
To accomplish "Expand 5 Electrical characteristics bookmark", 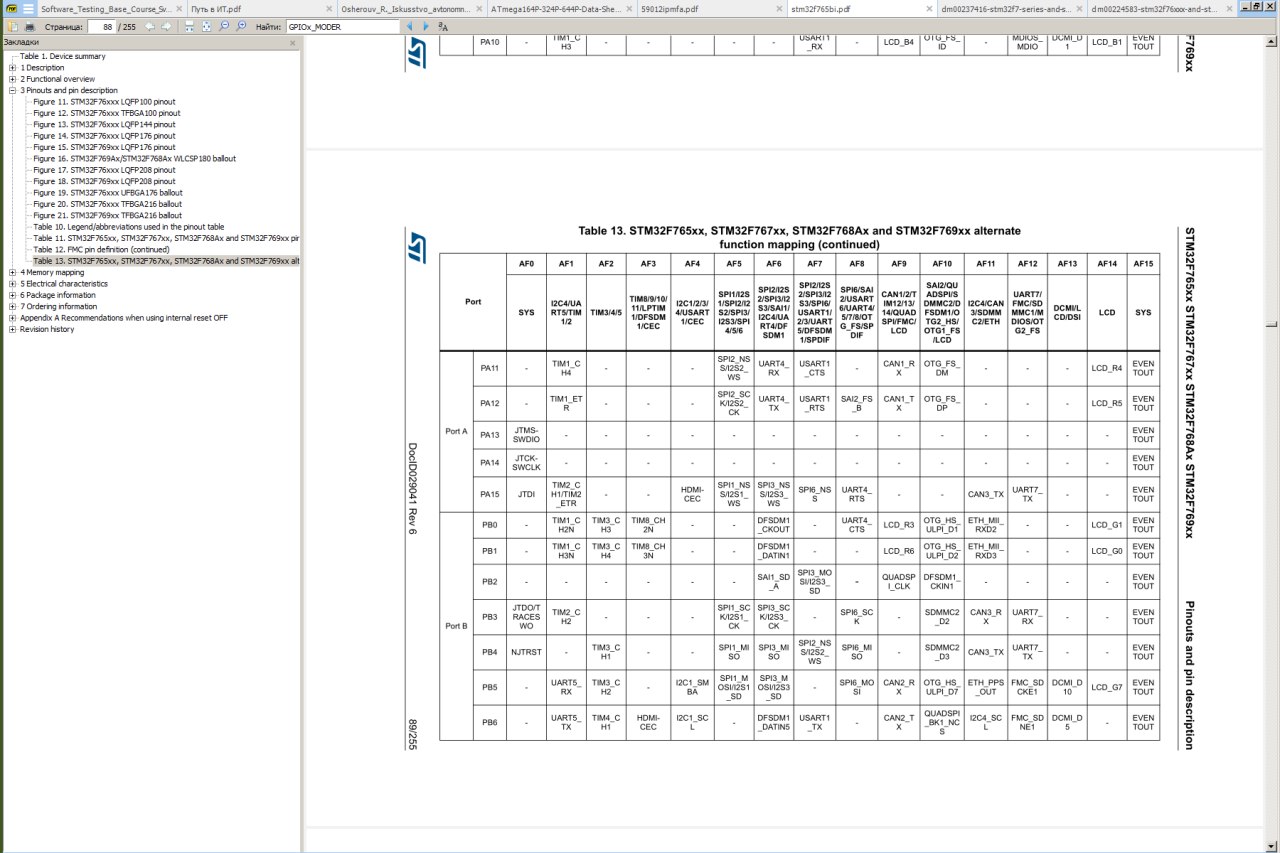I will pyautogui.click(x=12, y=284).
